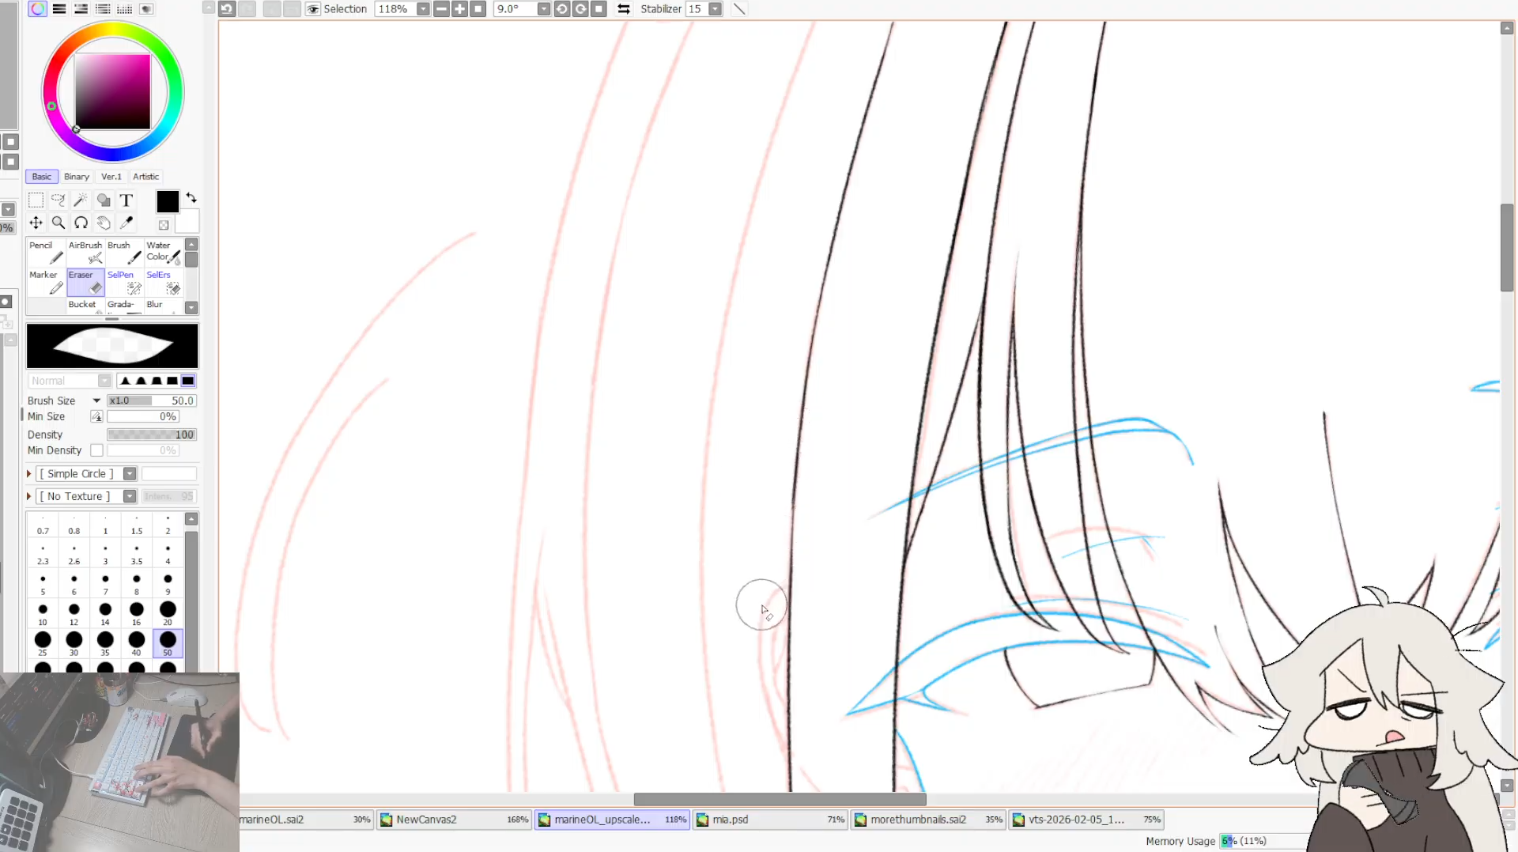Activate the Text tool
Image resolution: width=1518 pixels, height=852 pixels.
point(126,201)
